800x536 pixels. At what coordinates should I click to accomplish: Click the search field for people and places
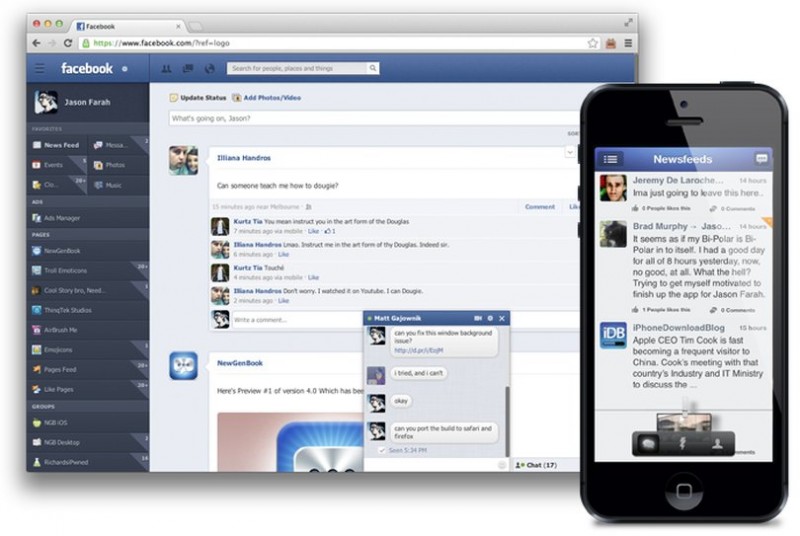297,68
